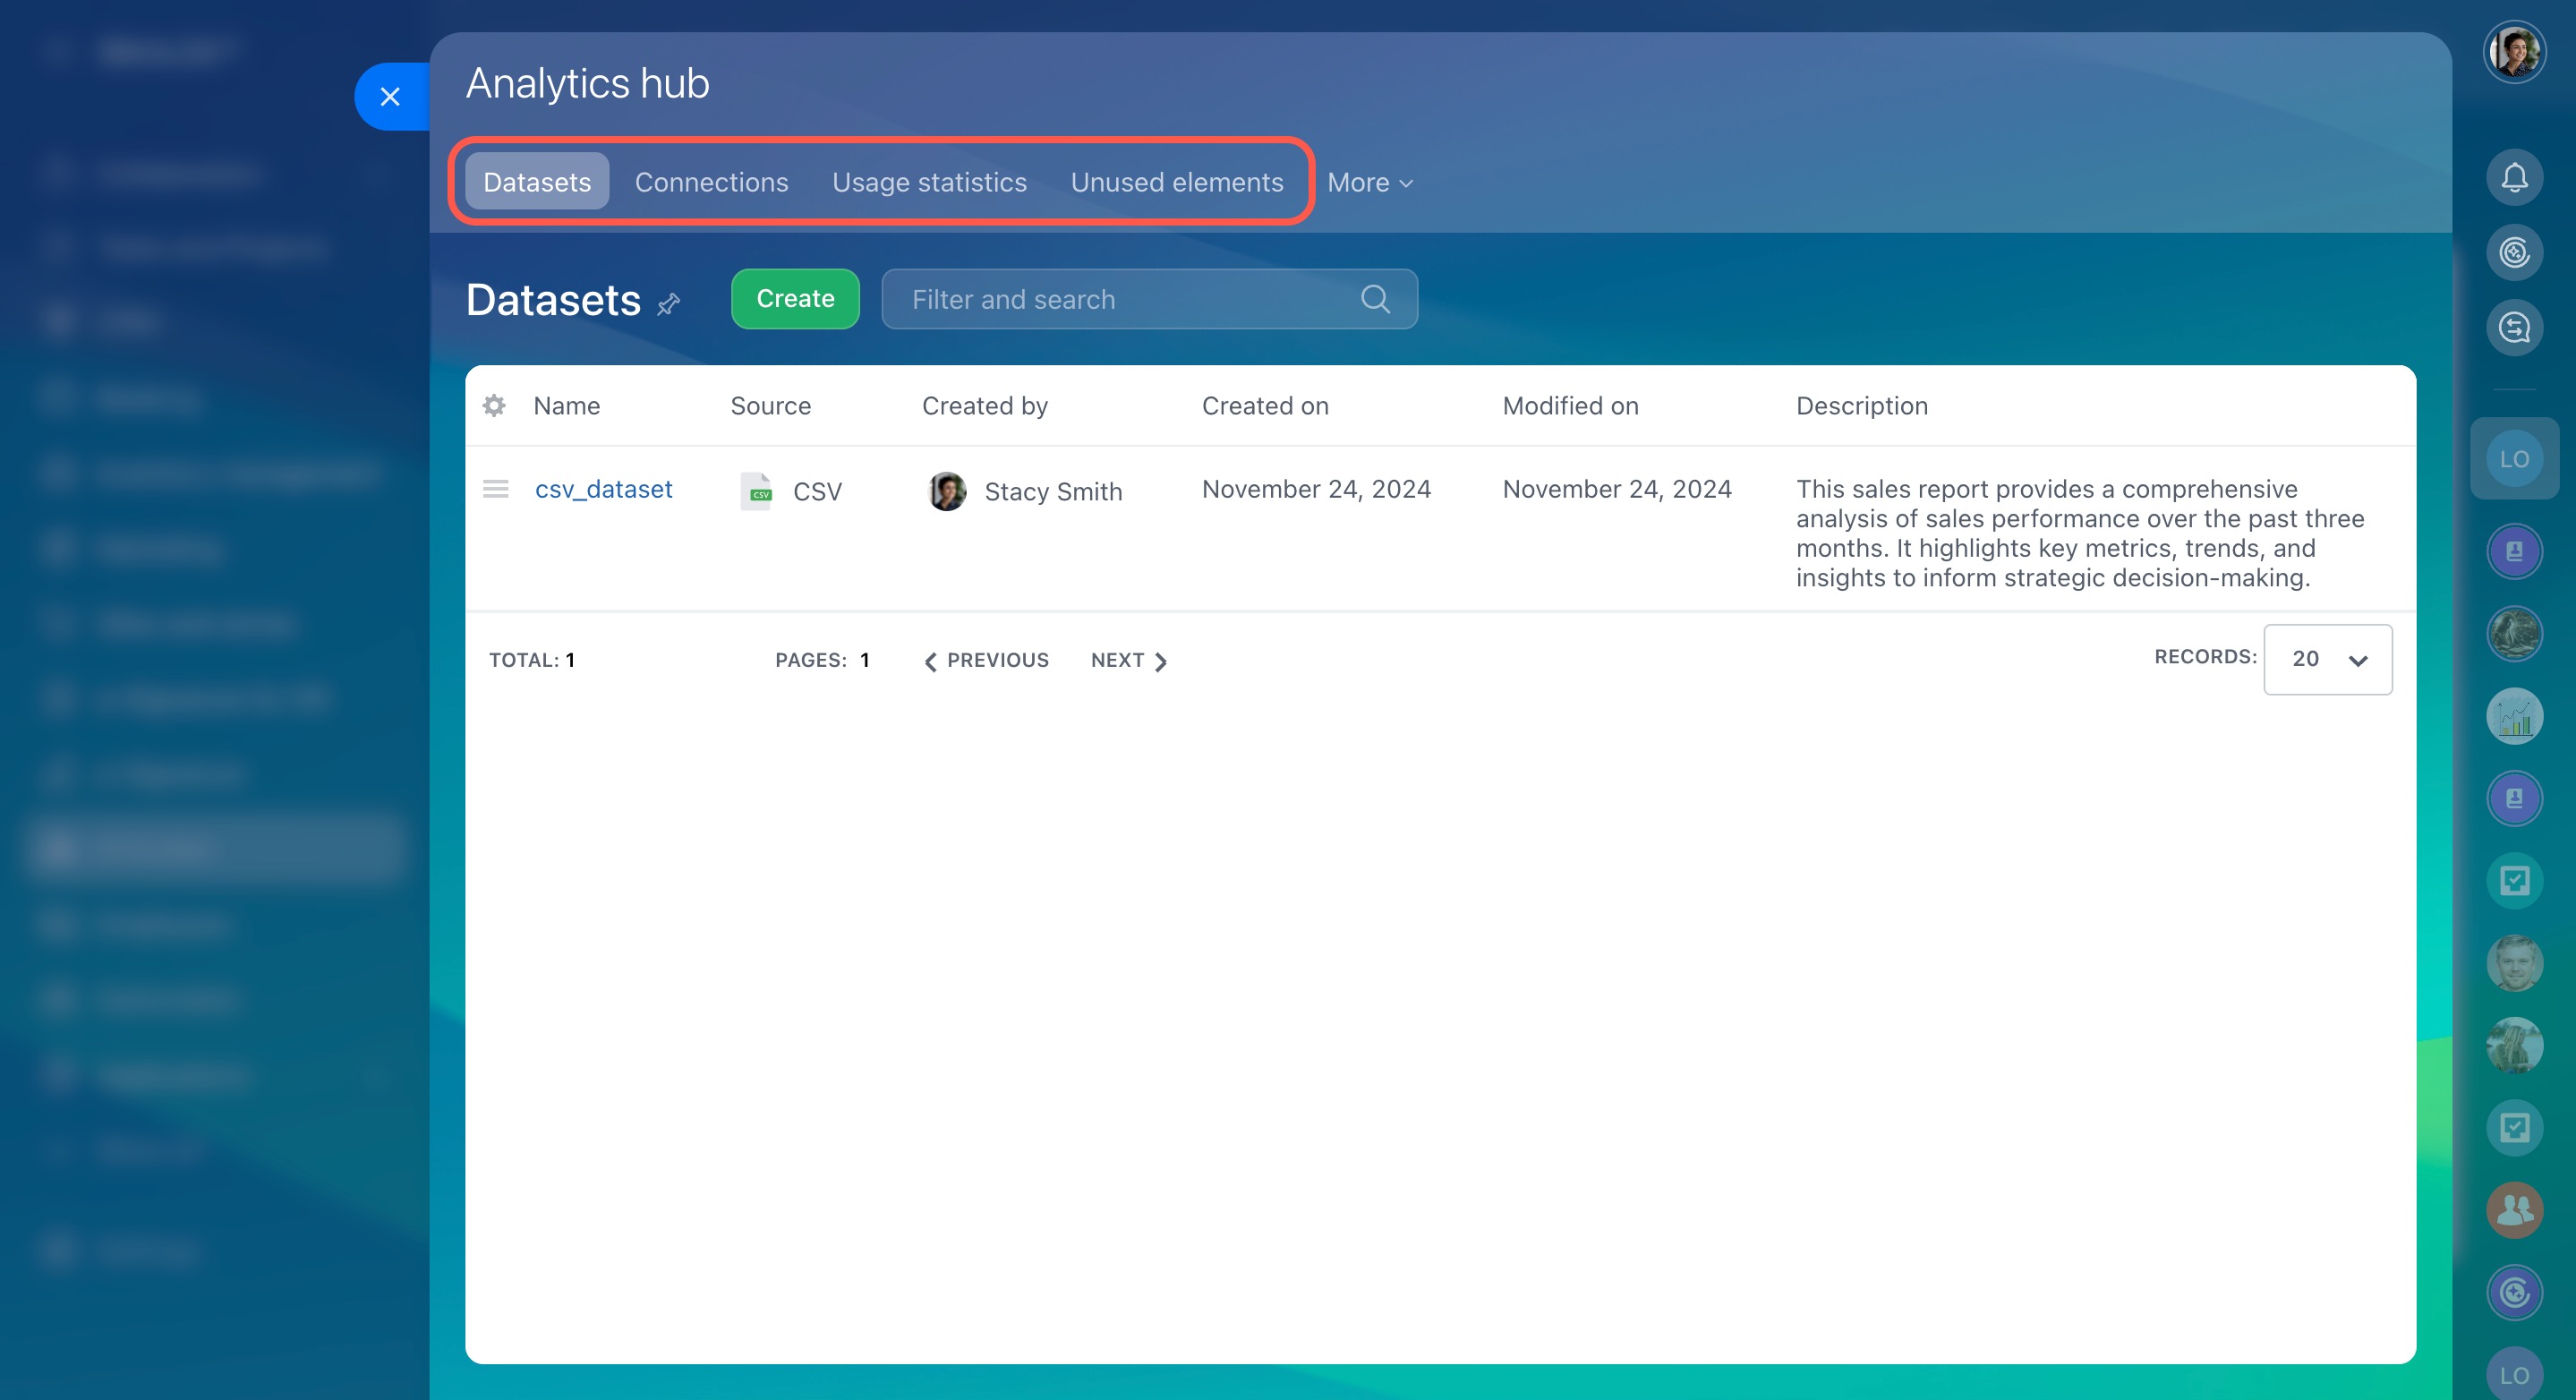This screenshot has width=2576, height=1400.
Task: Close the Analytics hub panel
Action: pyautogui.click(x=390, y=97)
